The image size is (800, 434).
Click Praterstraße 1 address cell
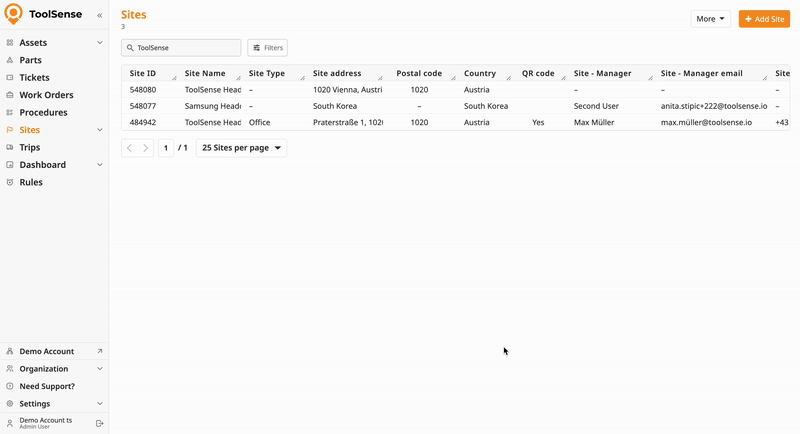pos(348,122)
